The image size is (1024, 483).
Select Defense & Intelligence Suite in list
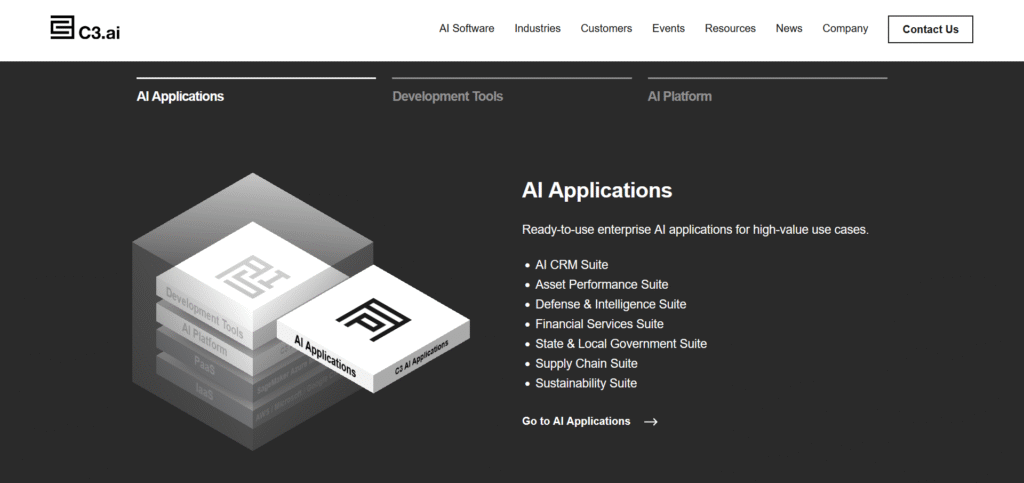click(610, 304)
